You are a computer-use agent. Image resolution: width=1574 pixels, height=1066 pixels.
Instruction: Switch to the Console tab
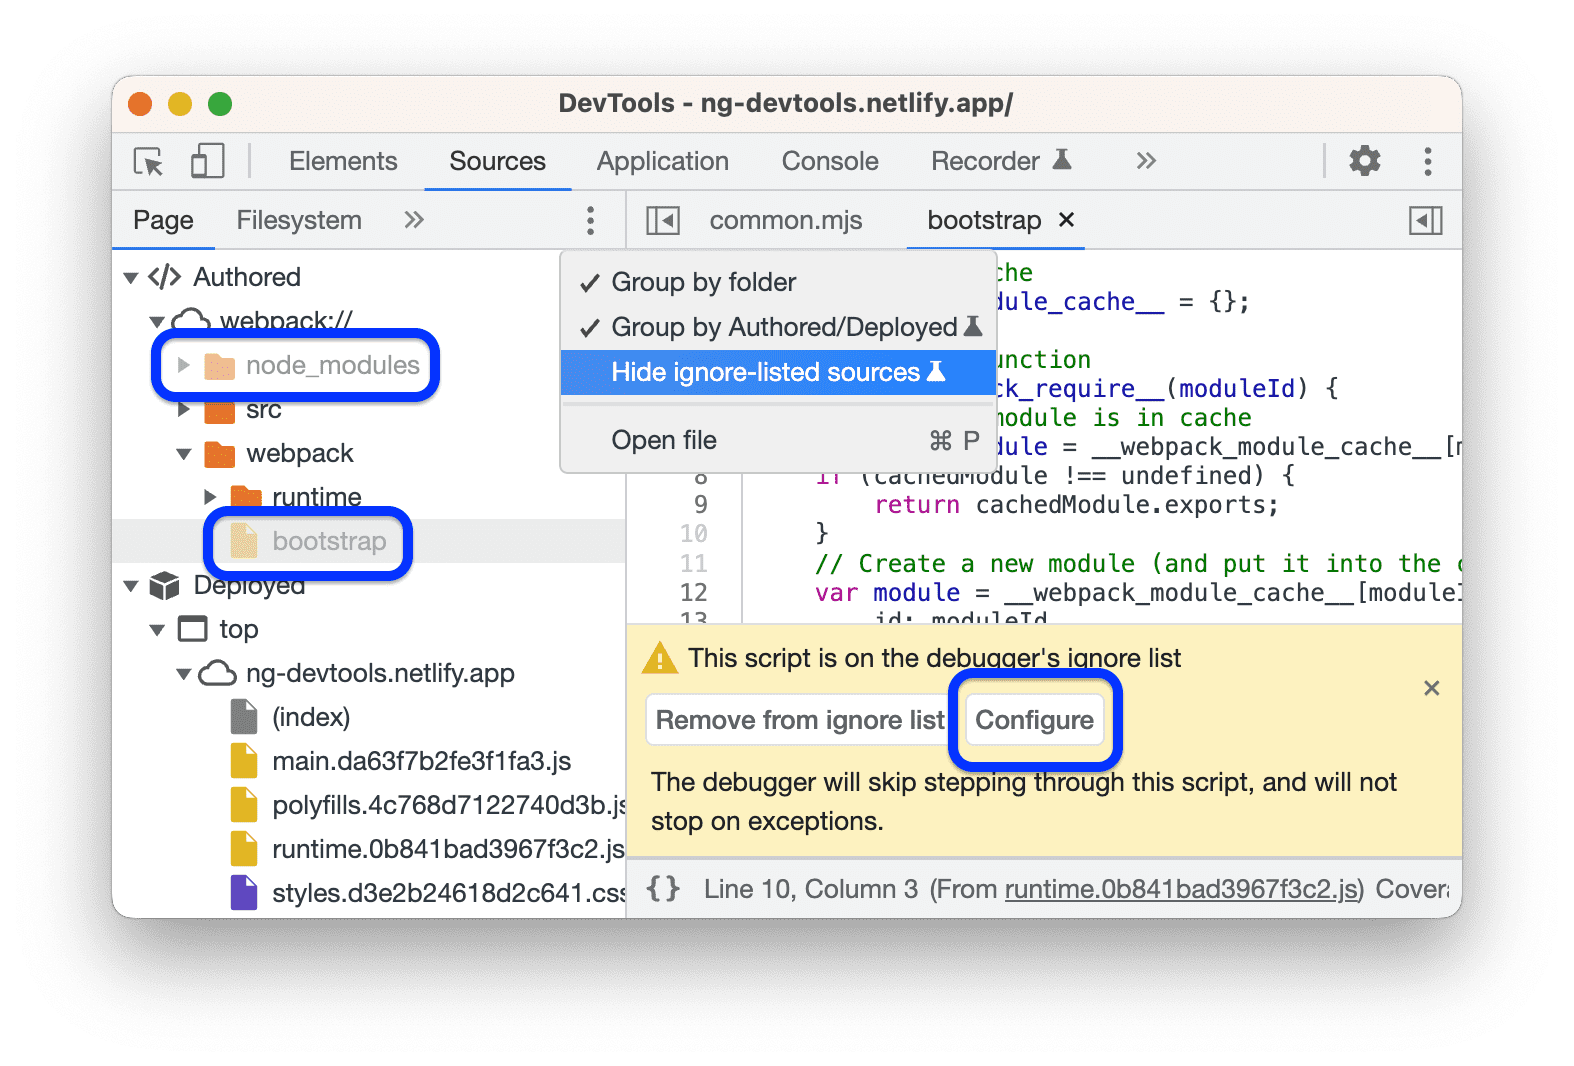829,161
